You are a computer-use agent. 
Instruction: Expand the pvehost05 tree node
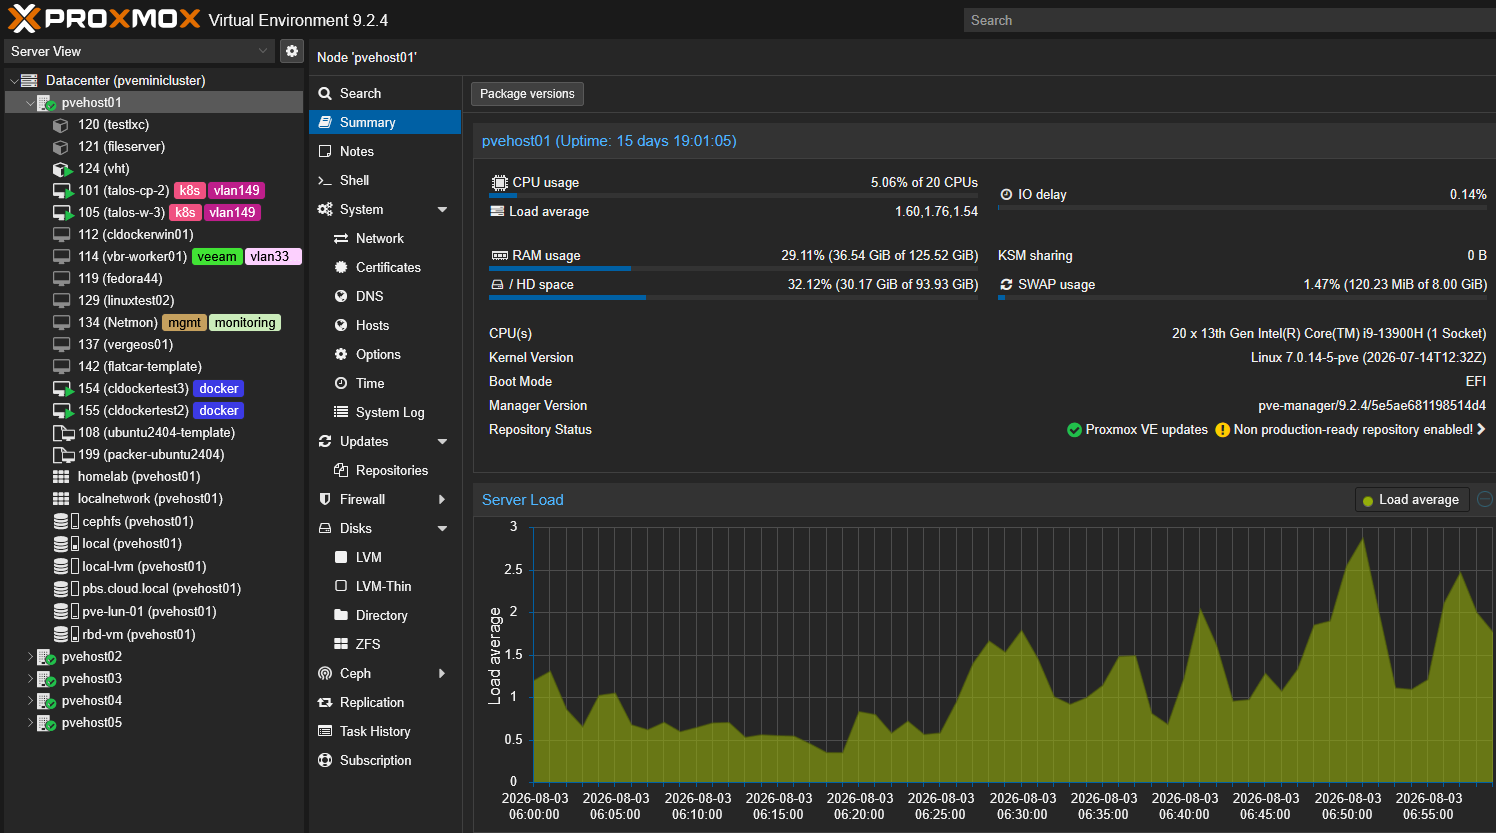(30, 723)
